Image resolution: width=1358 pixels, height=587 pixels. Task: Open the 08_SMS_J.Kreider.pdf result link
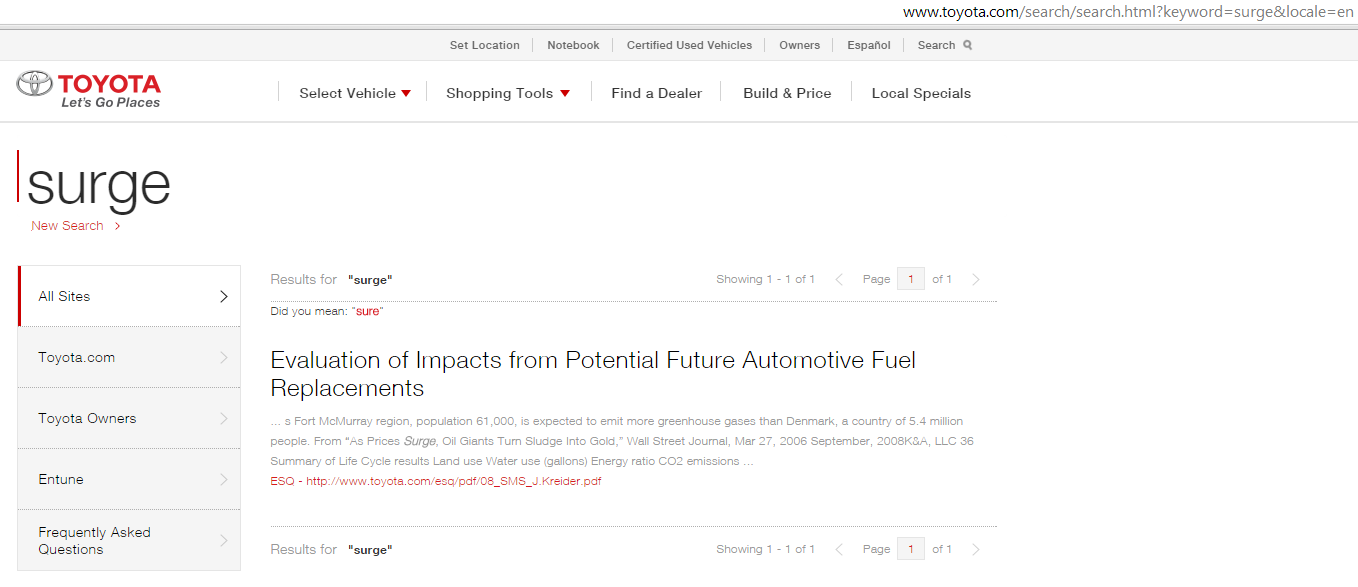[x=453, y=482]
